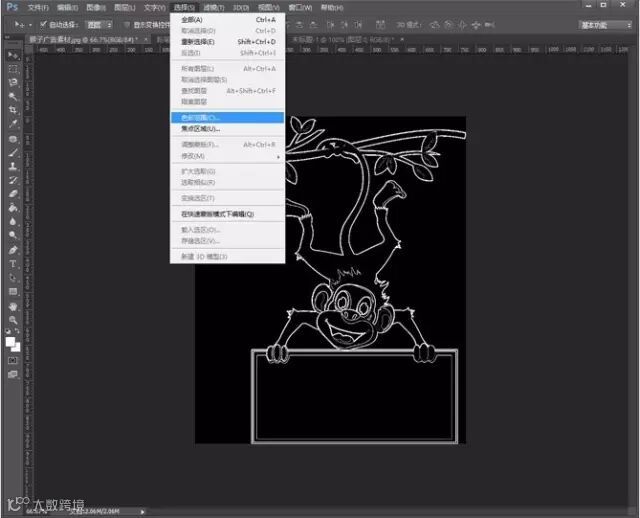Open the Move tool preset picker arrow
This screenshot has height=518, width=640.
(30, 25)
